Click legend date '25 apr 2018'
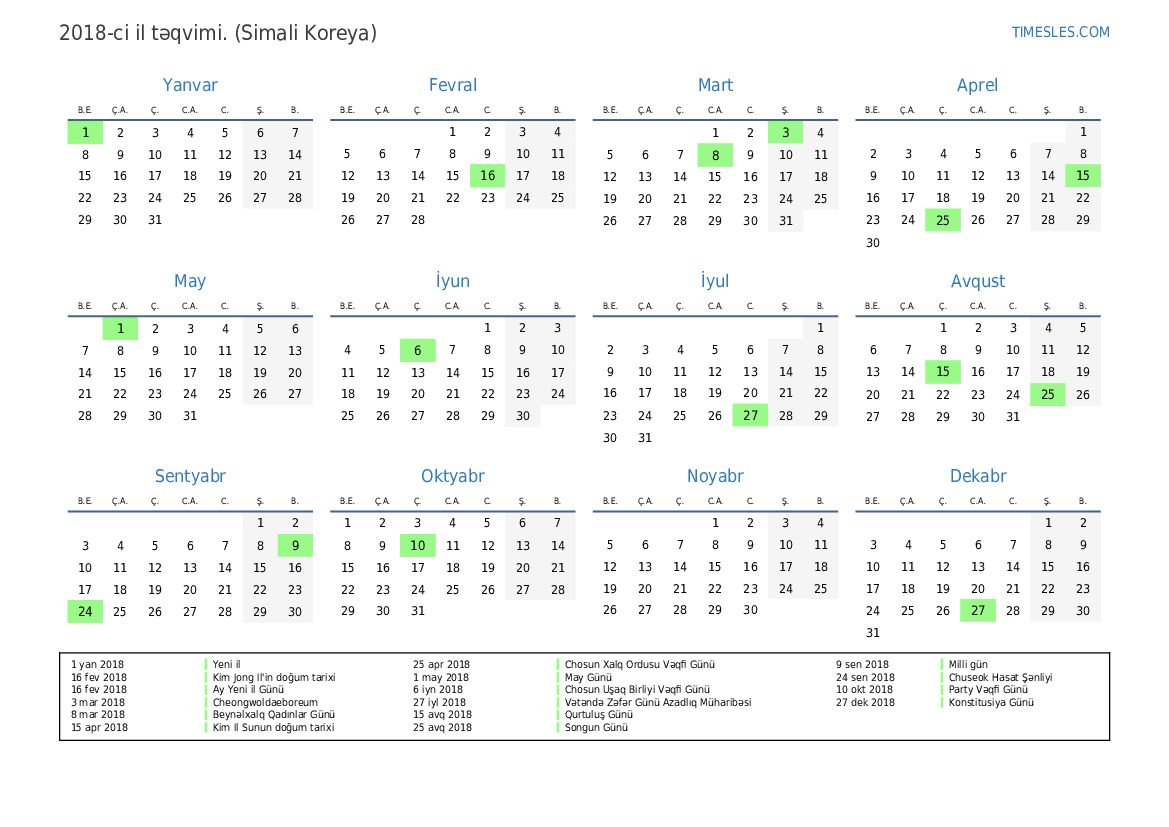1169x827 pixels. point(441,664)
